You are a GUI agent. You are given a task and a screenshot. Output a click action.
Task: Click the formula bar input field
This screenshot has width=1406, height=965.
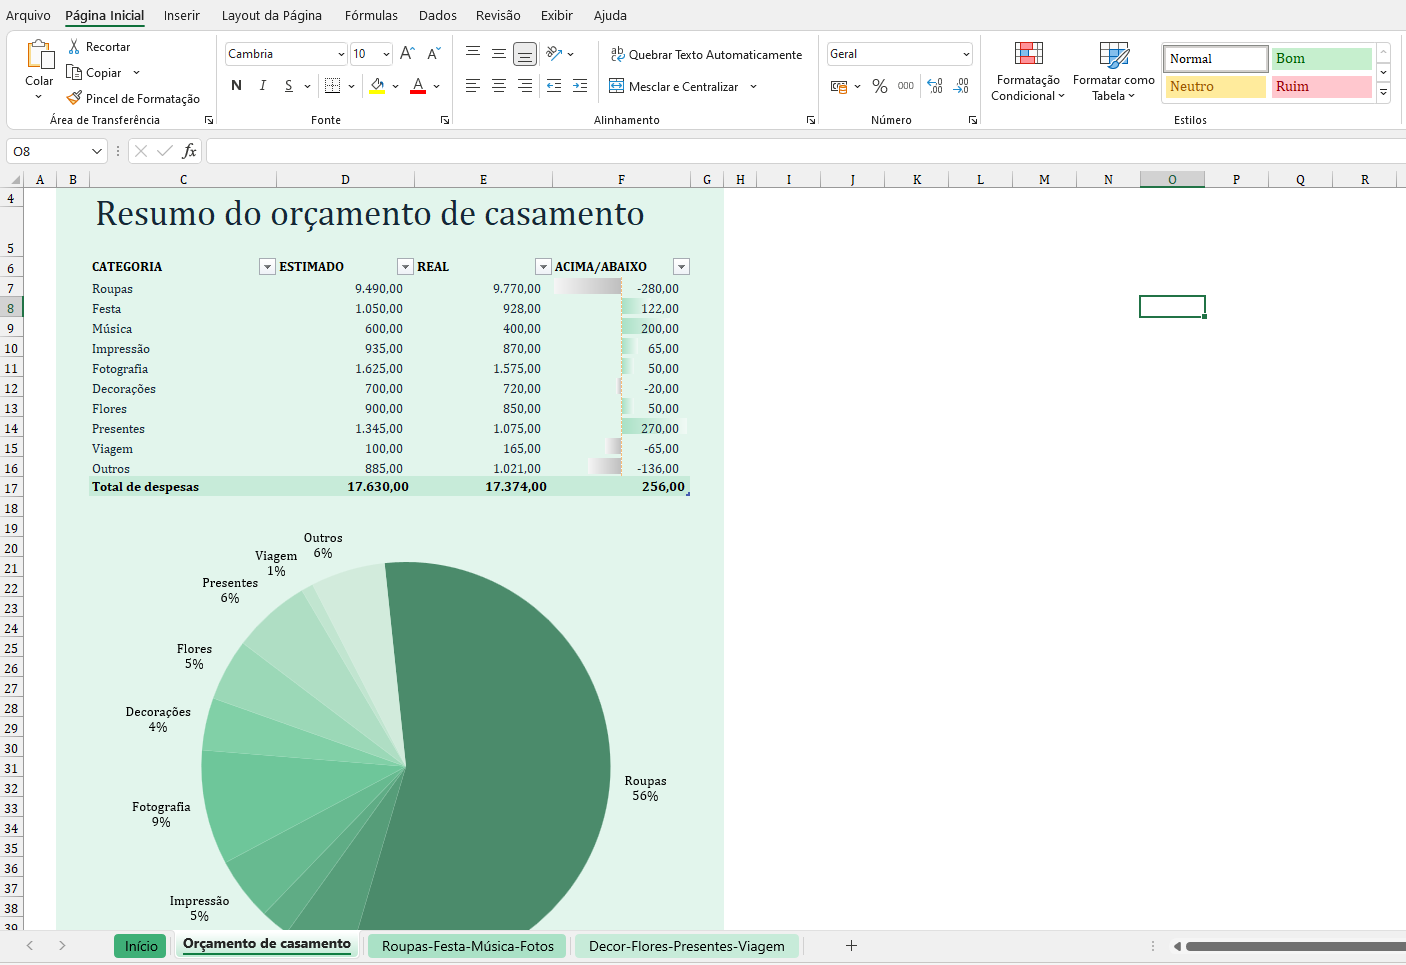800,151
